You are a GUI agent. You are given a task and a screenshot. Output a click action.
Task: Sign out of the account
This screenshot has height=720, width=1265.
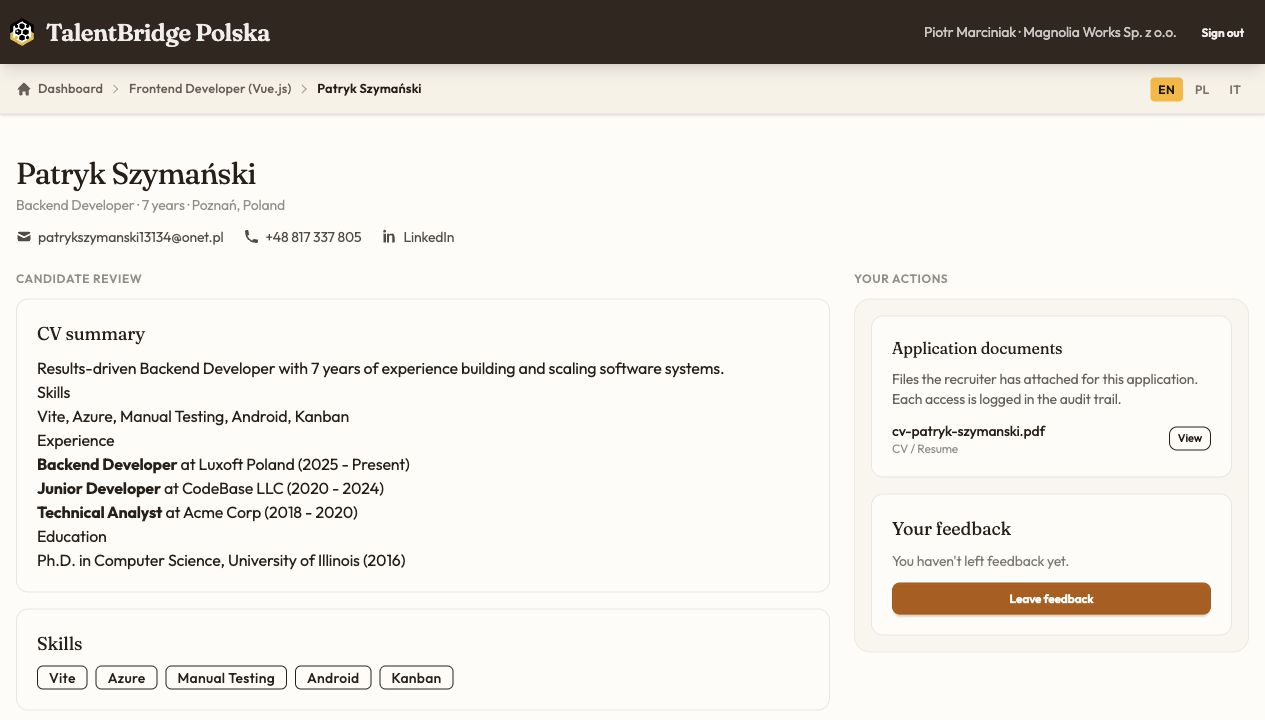pyautogui.click(x=1222, y=33)
